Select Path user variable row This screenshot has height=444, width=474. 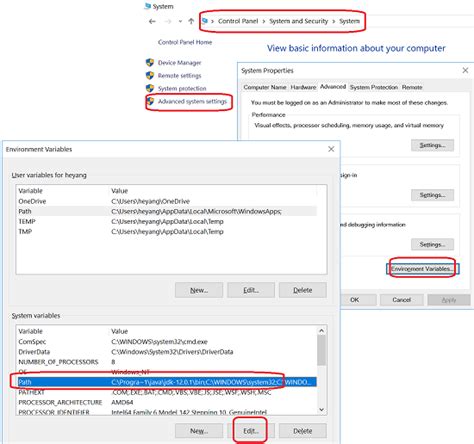[x=166, y=211]
